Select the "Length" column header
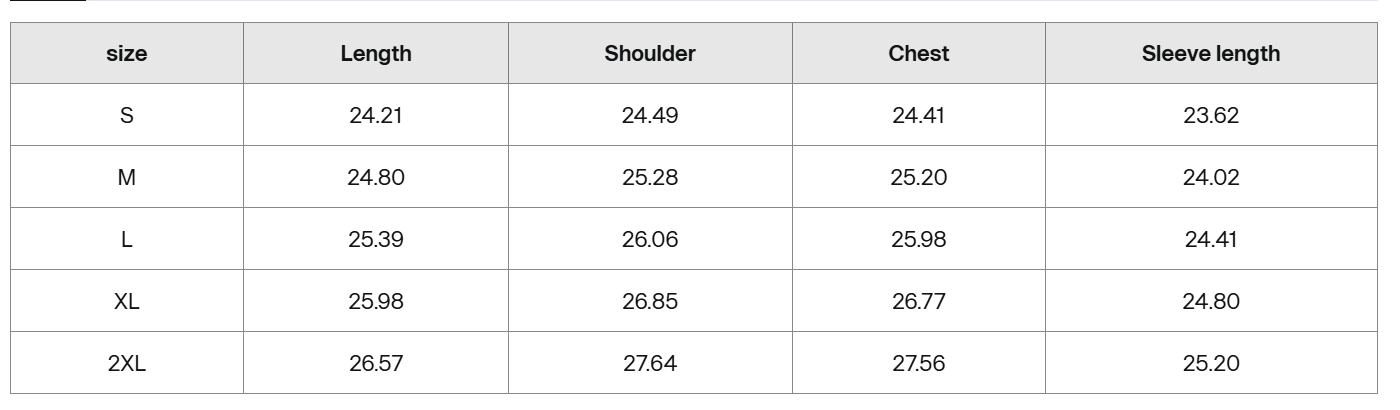The height and width of the screenshot is (410, 1400). pos(376,54)
